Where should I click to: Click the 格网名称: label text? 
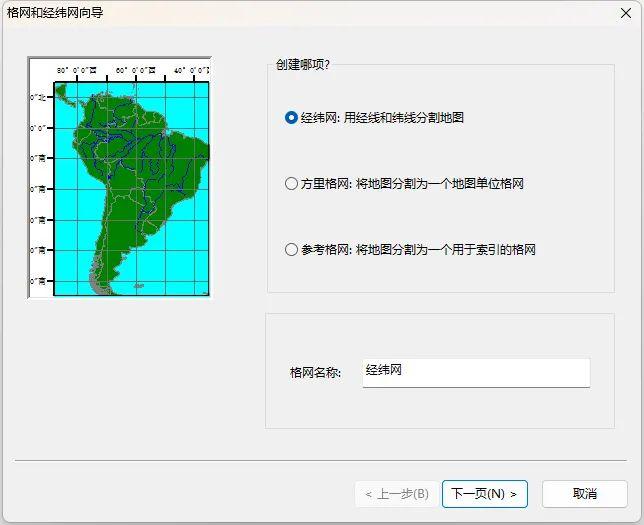[315, 373]
